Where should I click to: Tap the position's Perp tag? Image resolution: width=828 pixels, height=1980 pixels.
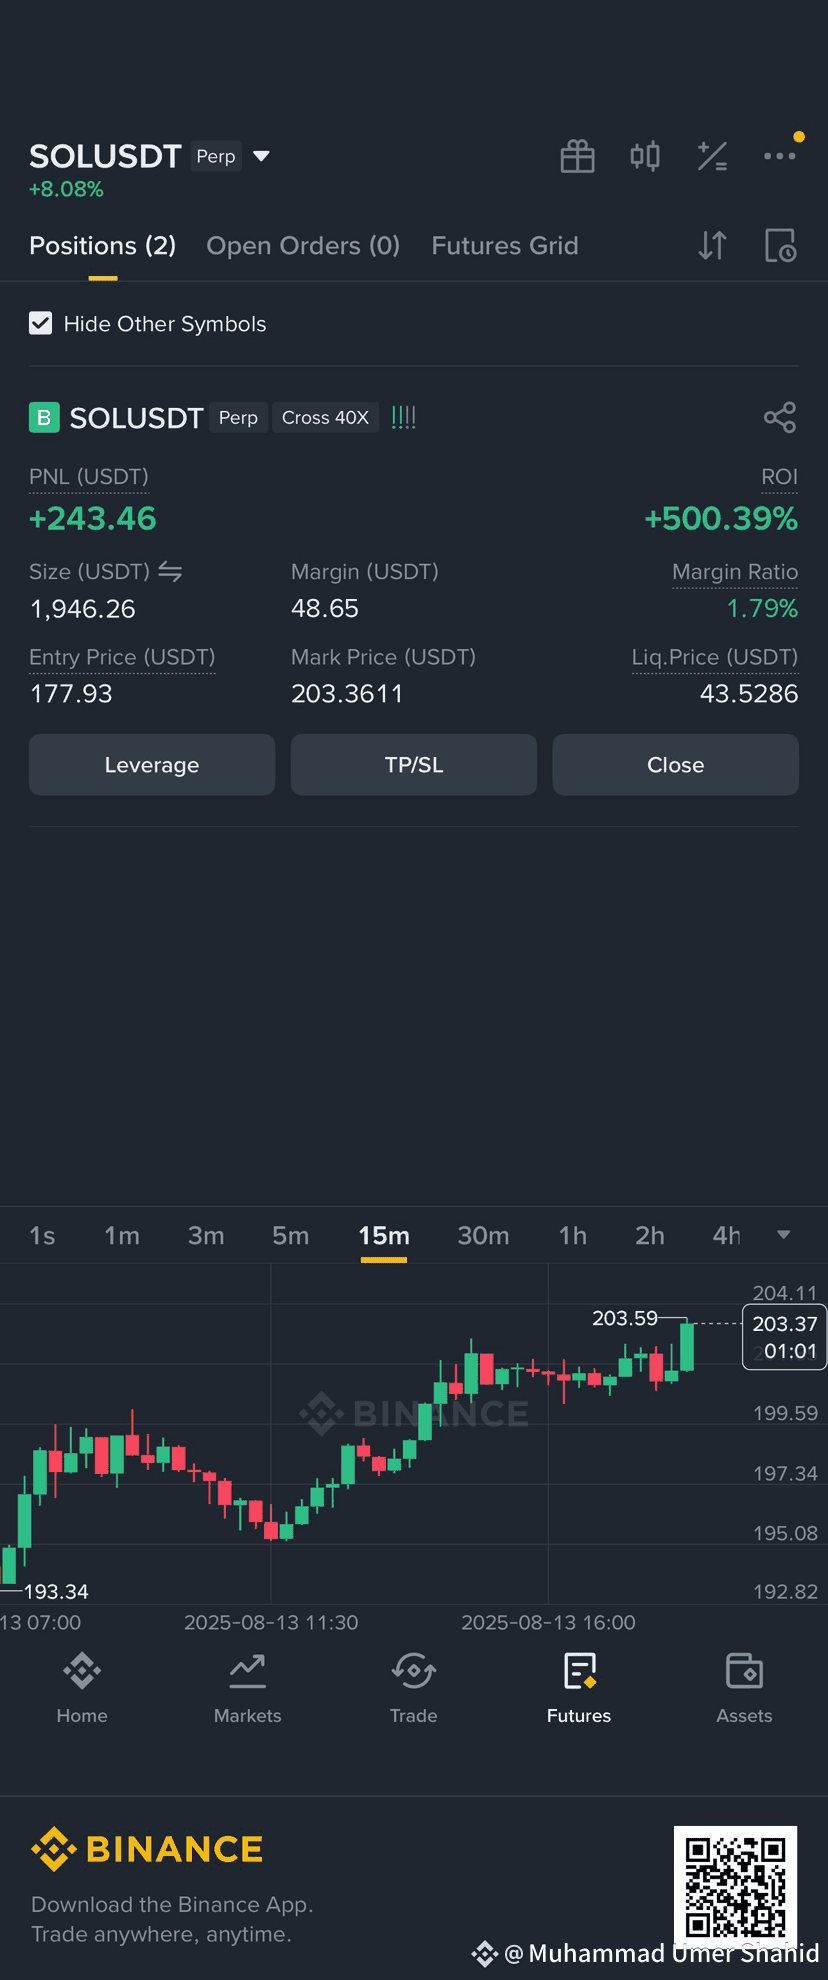pyautogui.click(x=238, y=417)
